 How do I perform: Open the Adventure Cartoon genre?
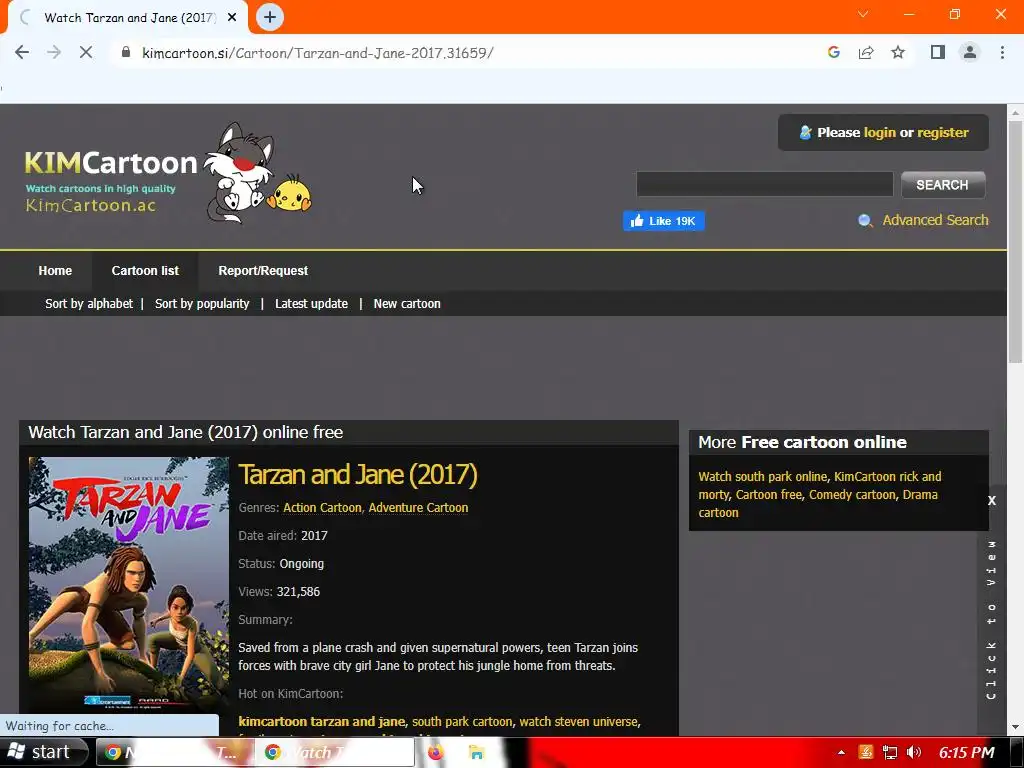point(418,507)
